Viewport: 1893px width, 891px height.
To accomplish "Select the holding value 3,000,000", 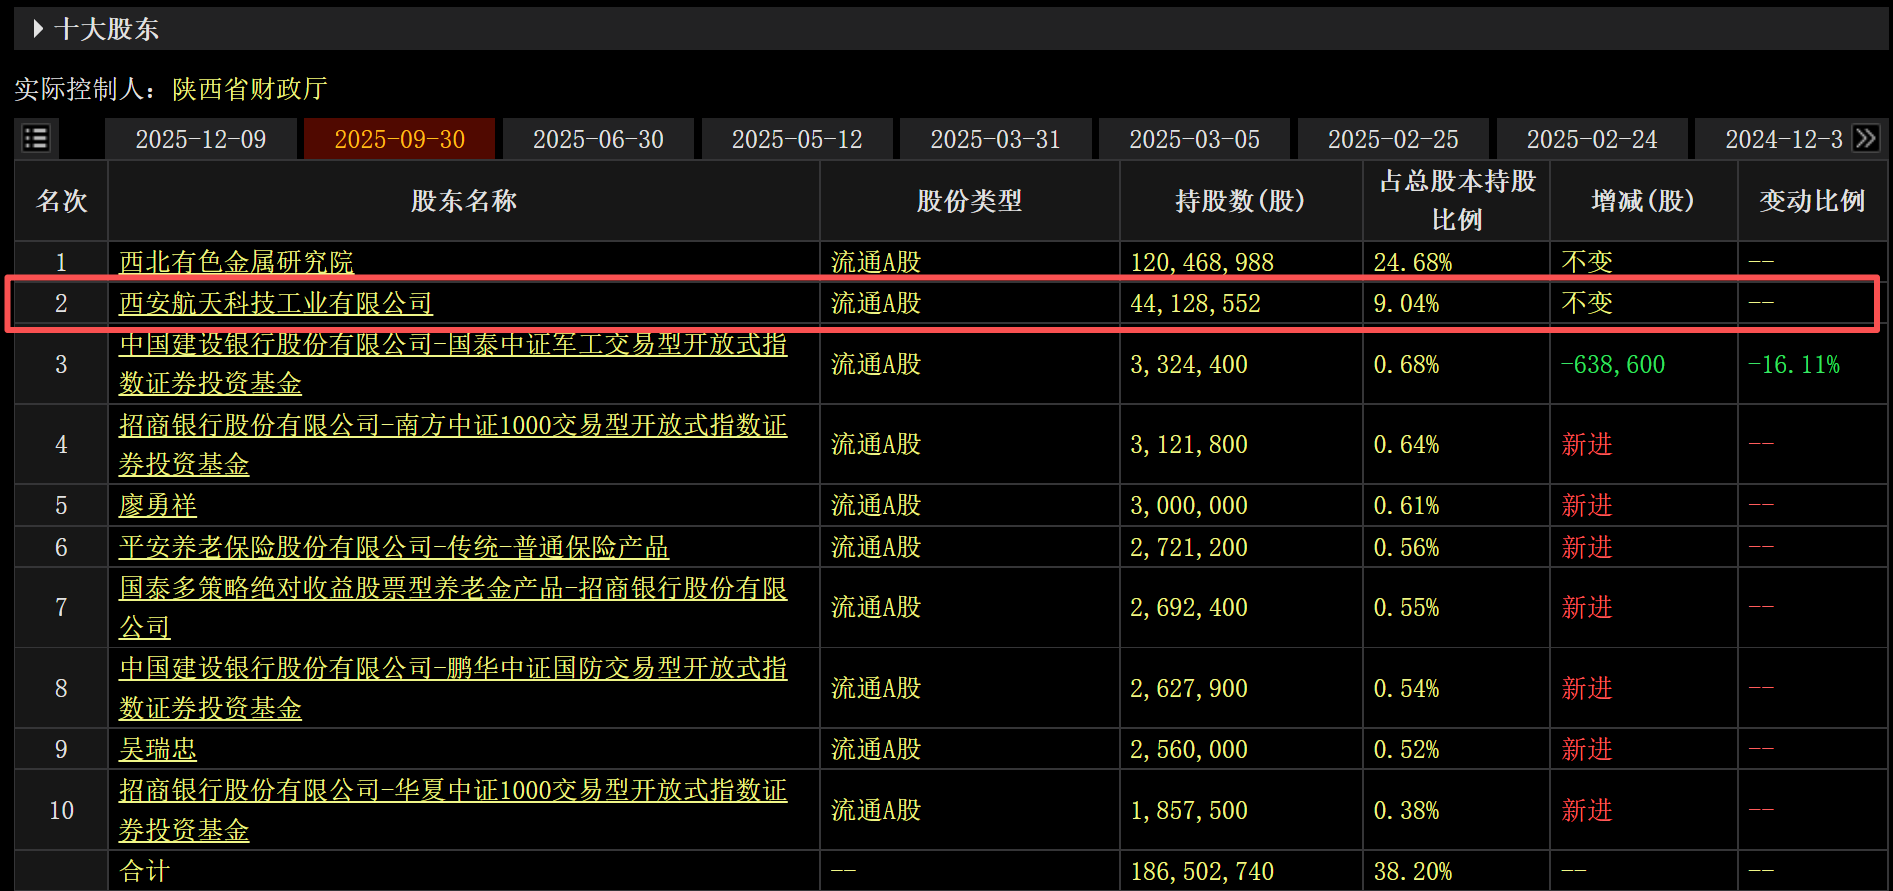I will pyautogui.click(x=1189, y=505).
